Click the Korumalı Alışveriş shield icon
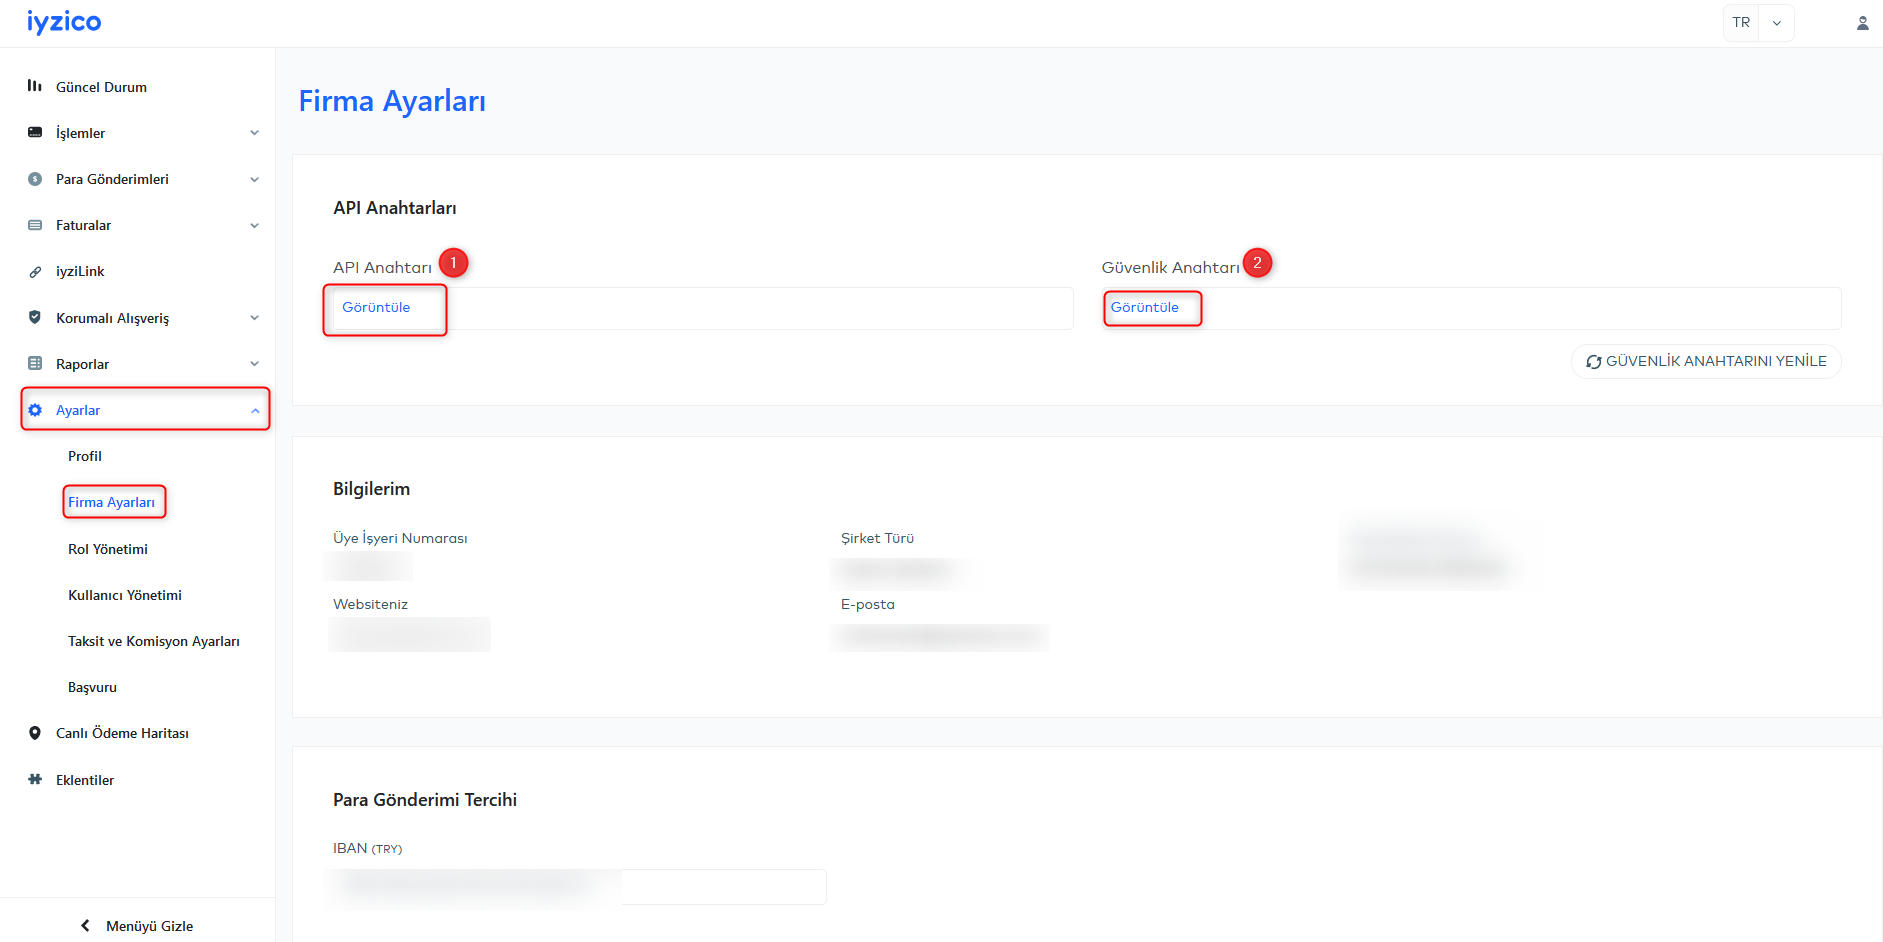The width and height of the screenshot is (1883, 942). 35,317
